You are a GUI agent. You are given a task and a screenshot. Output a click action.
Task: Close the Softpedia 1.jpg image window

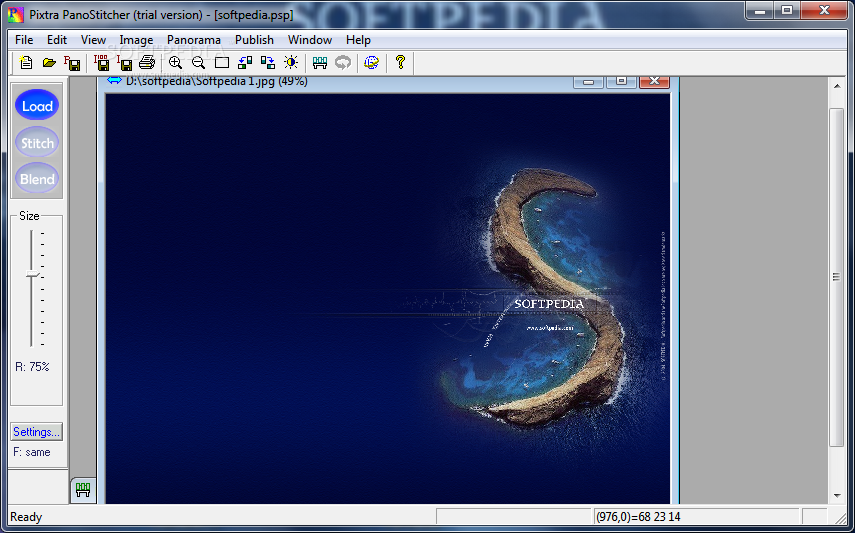(654, 81)
